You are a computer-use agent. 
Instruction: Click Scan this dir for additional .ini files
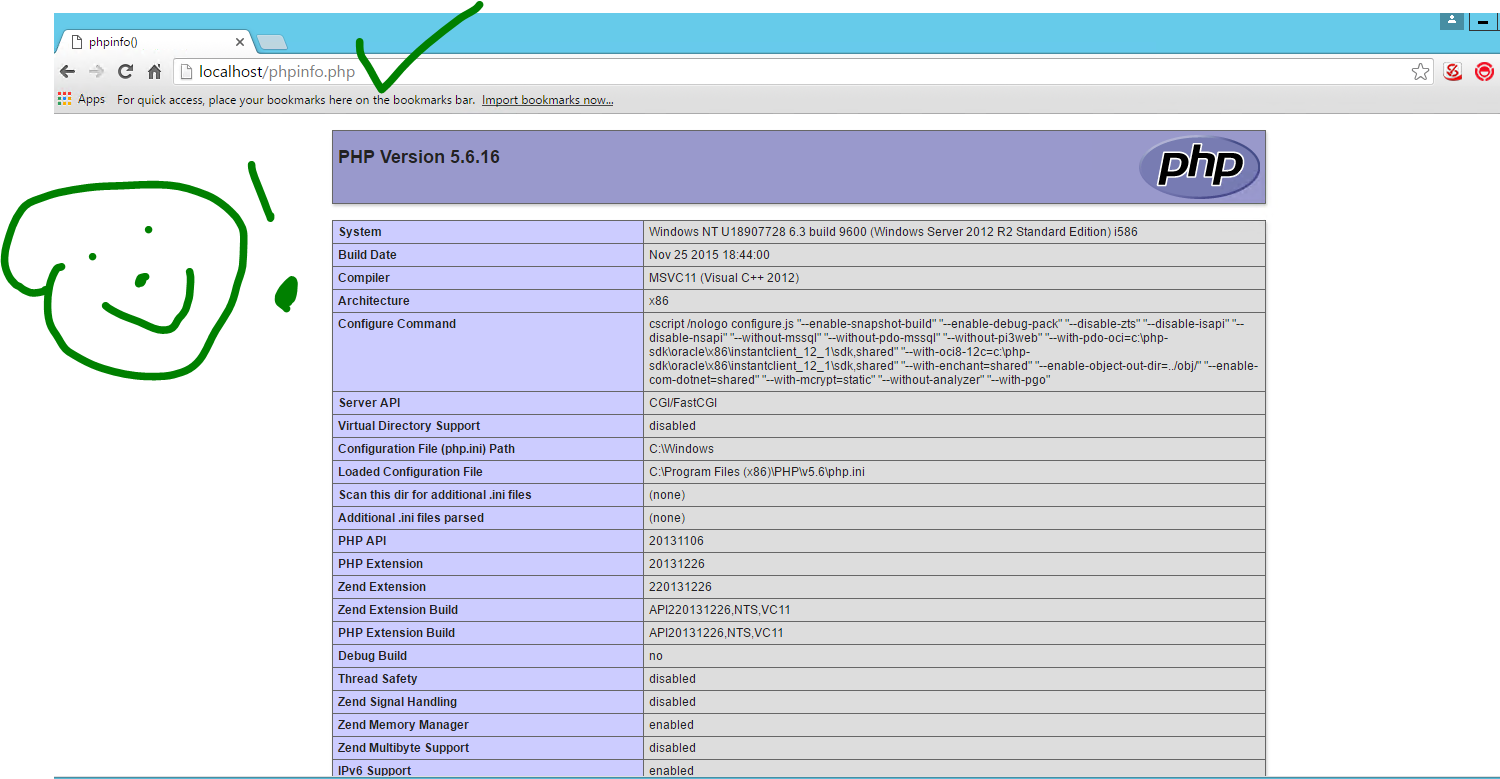435,495
